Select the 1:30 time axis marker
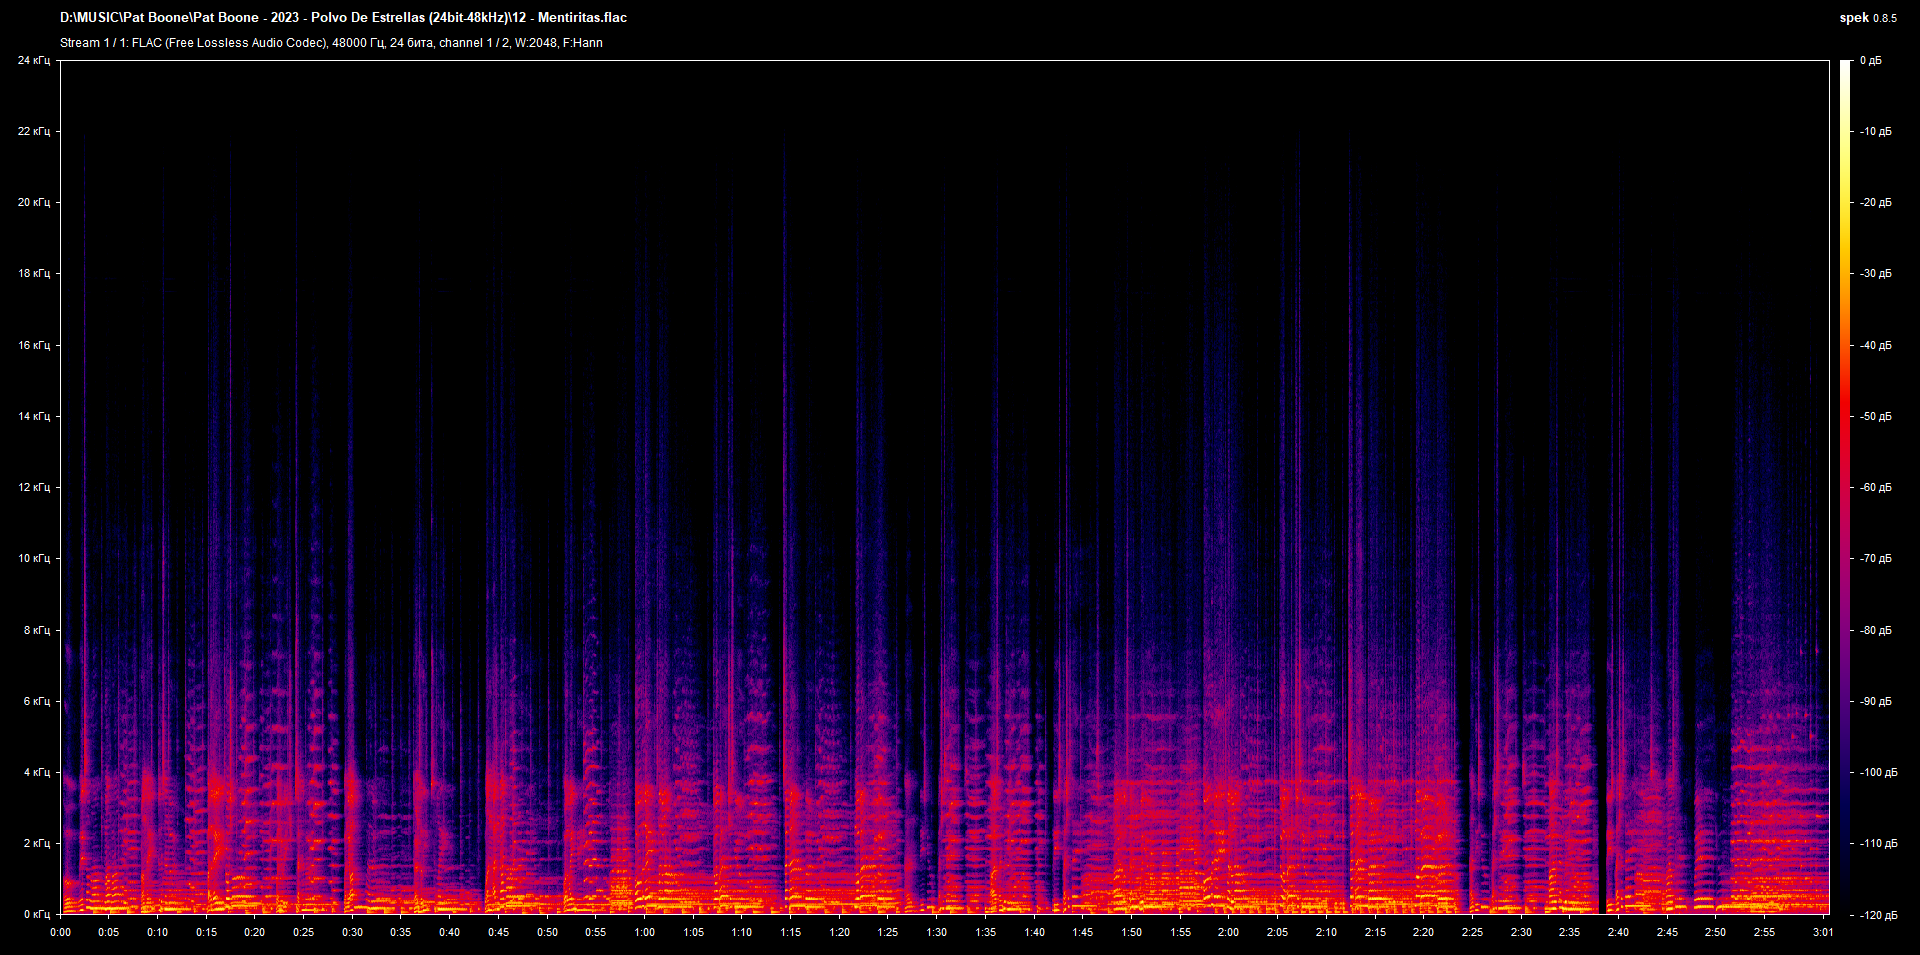The image size is (1920, 955). [x=936, y=932]
